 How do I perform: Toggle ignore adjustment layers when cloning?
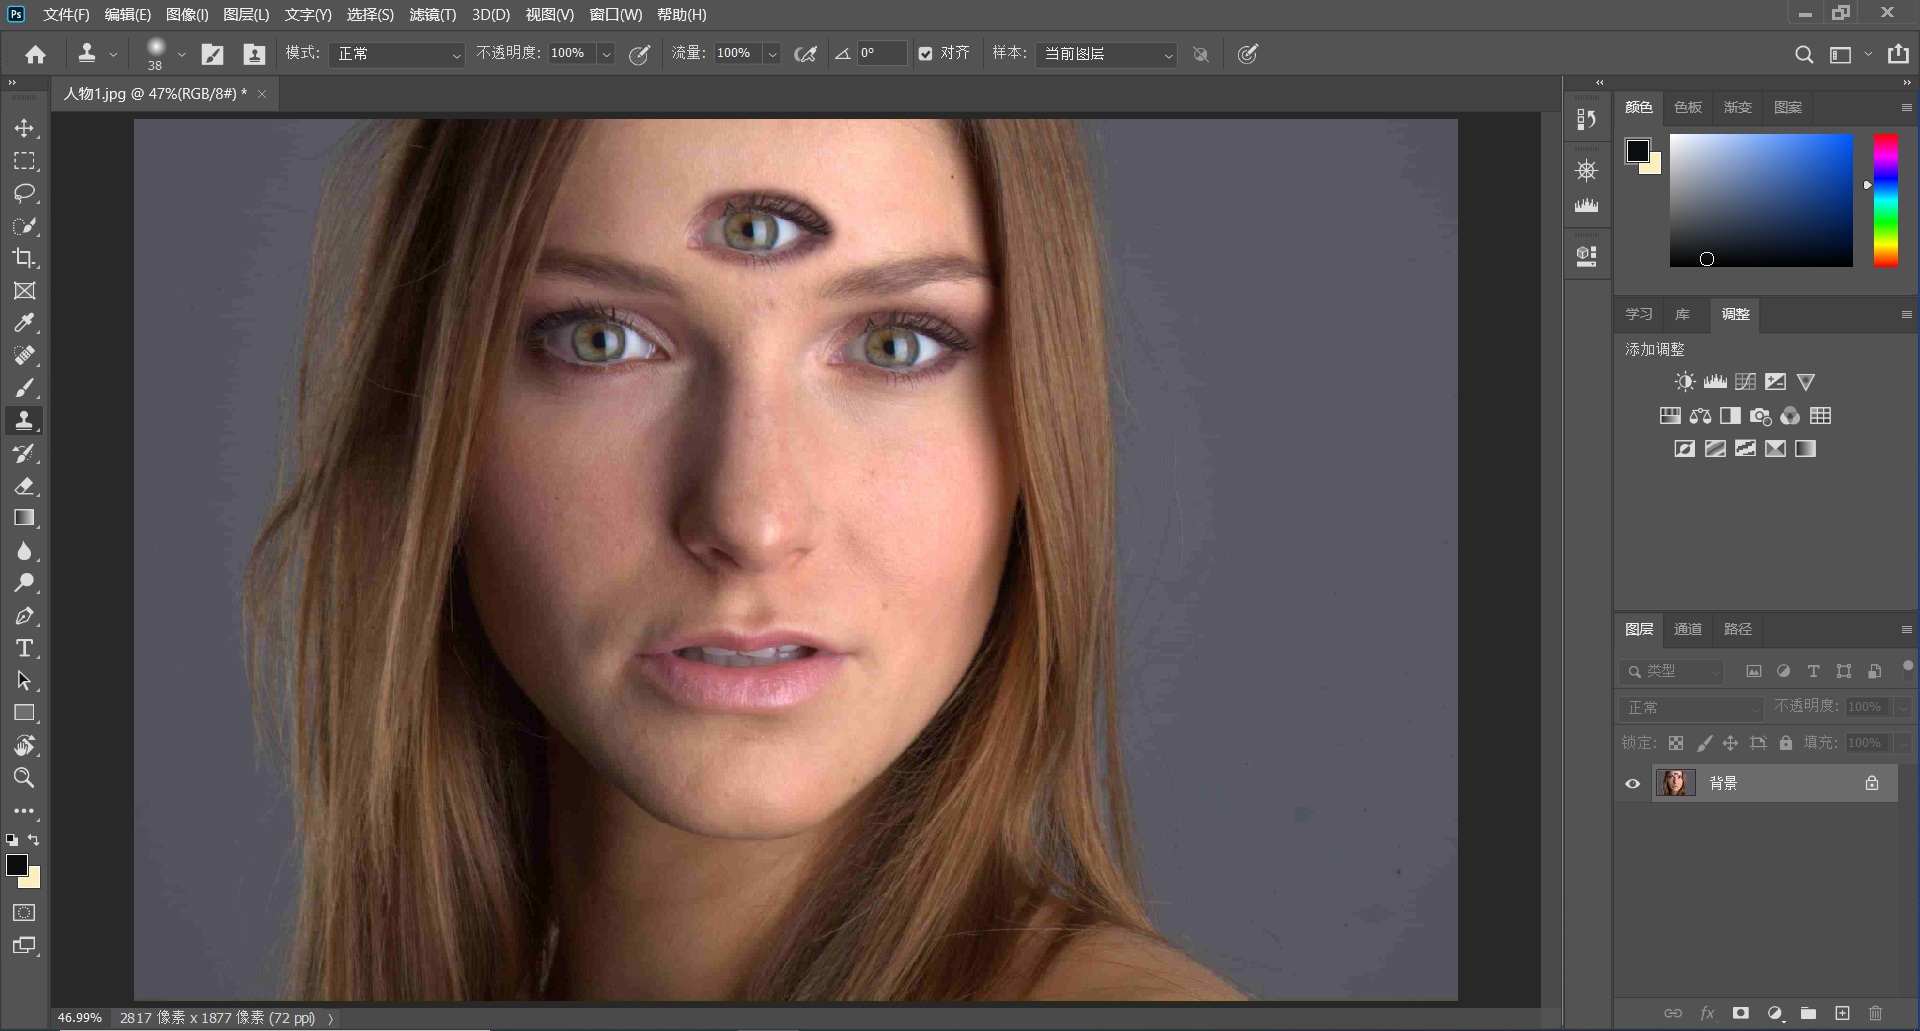[1201, 54]
